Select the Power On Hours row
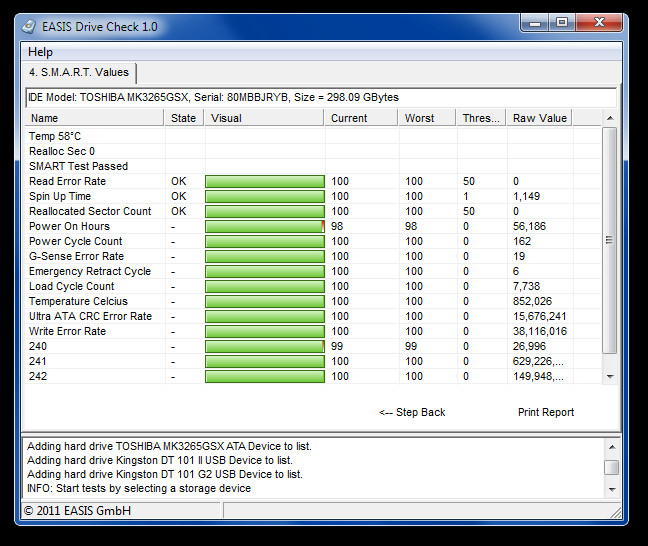Screen dimensions: 648x546 point(313,226)
